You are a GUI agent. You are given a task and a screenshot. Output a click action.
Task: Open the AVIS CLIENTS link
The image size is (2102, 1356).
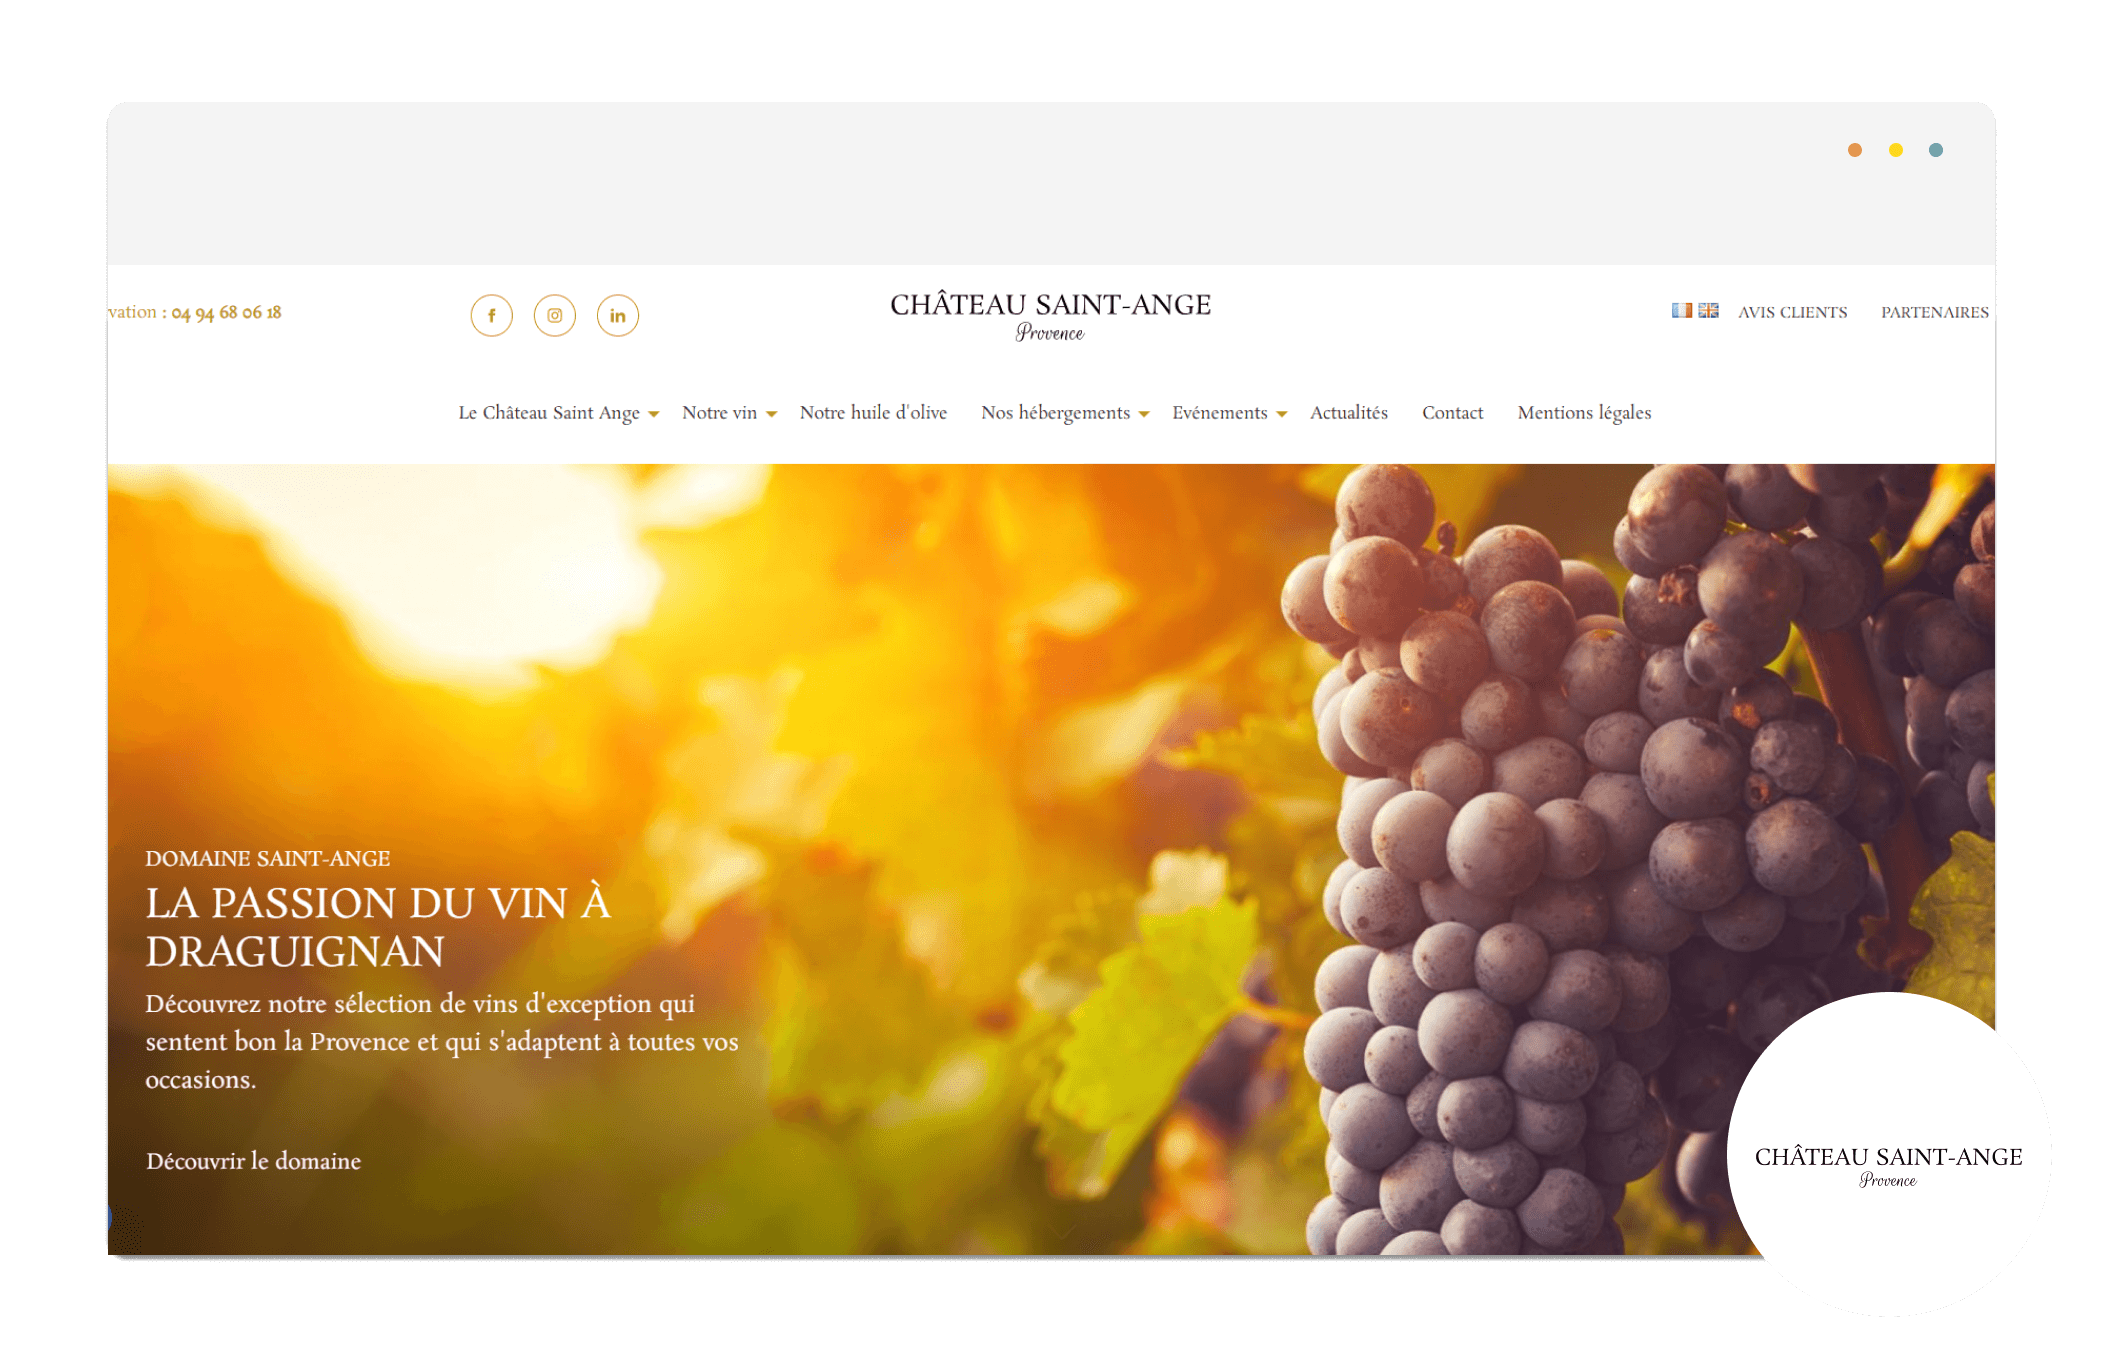[x=1792, y=312]
